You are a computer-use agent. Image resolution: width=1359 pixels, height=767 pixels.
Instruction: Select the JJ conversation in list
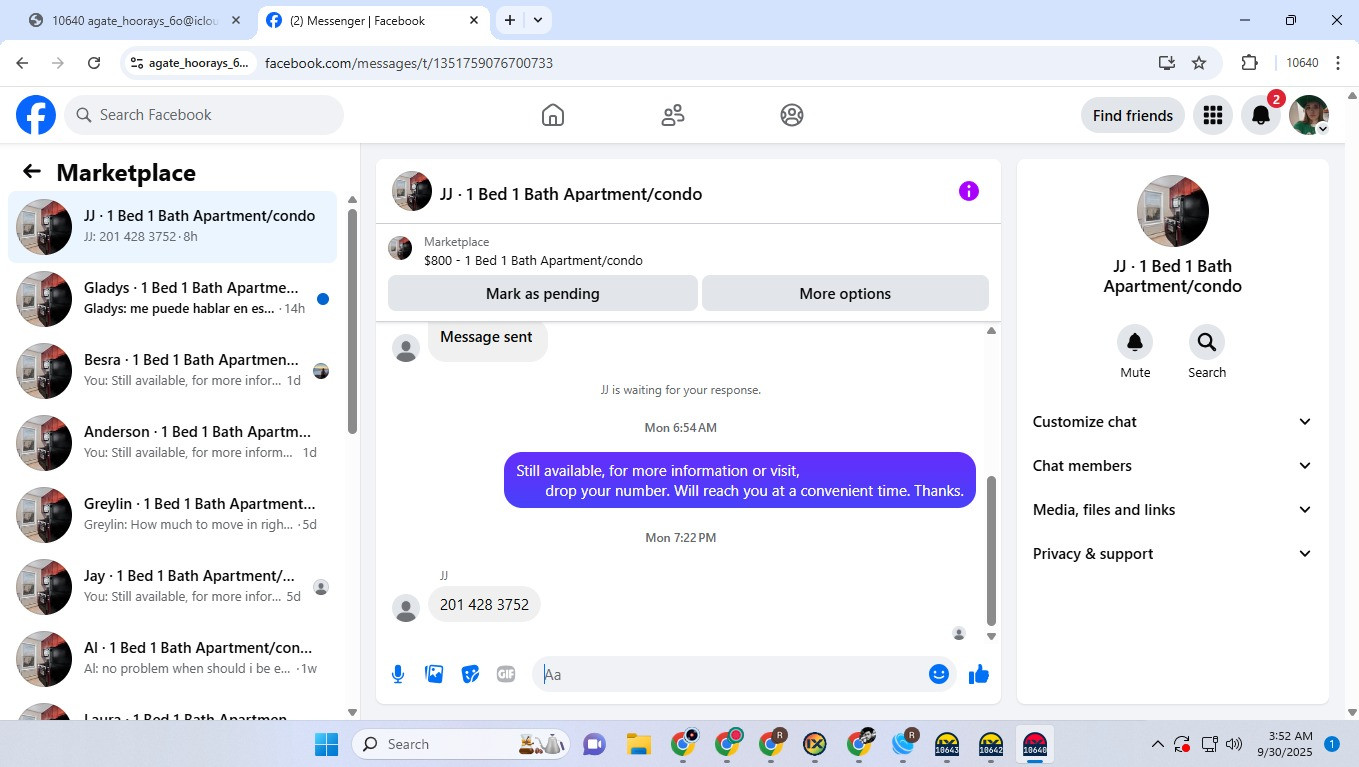pos(172,227)
